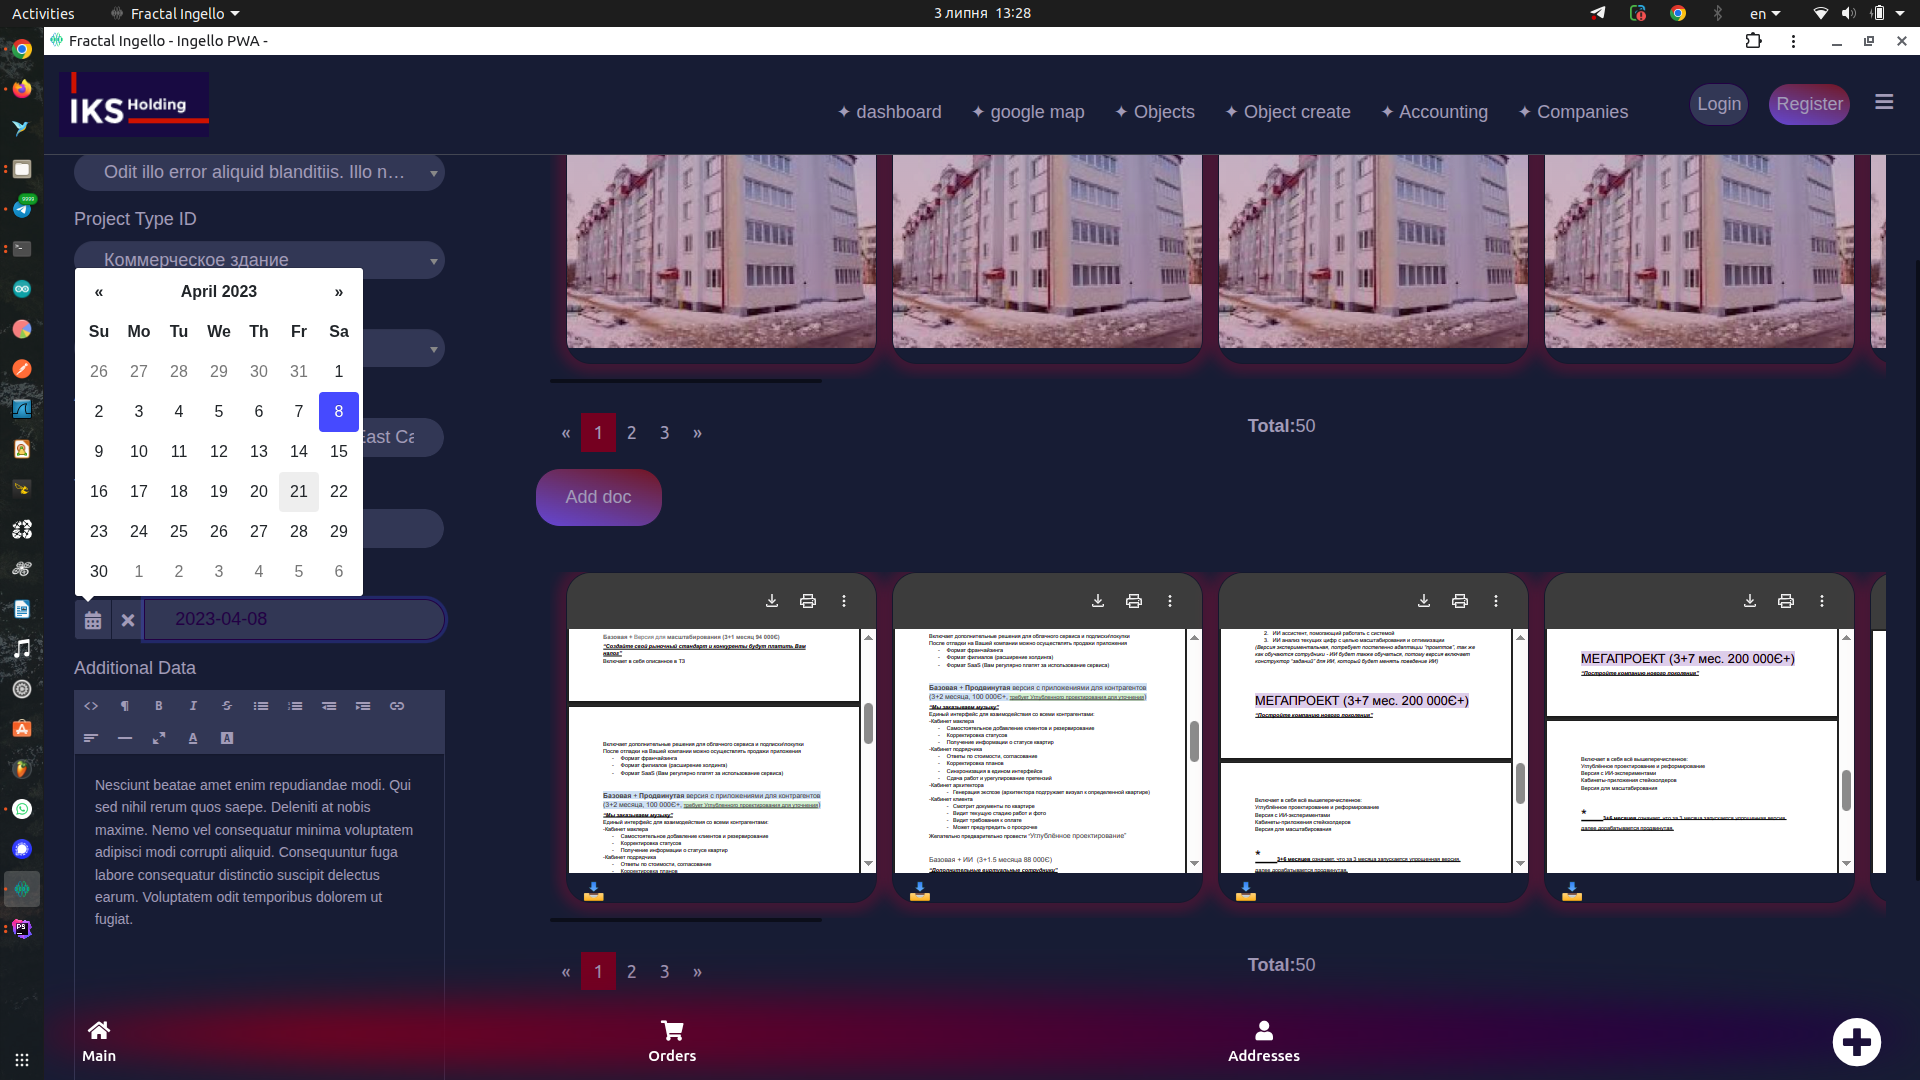The image size is (1920, 1080).
Task: Toggle bold formatting in Additional Data editor
Action: 159,706
